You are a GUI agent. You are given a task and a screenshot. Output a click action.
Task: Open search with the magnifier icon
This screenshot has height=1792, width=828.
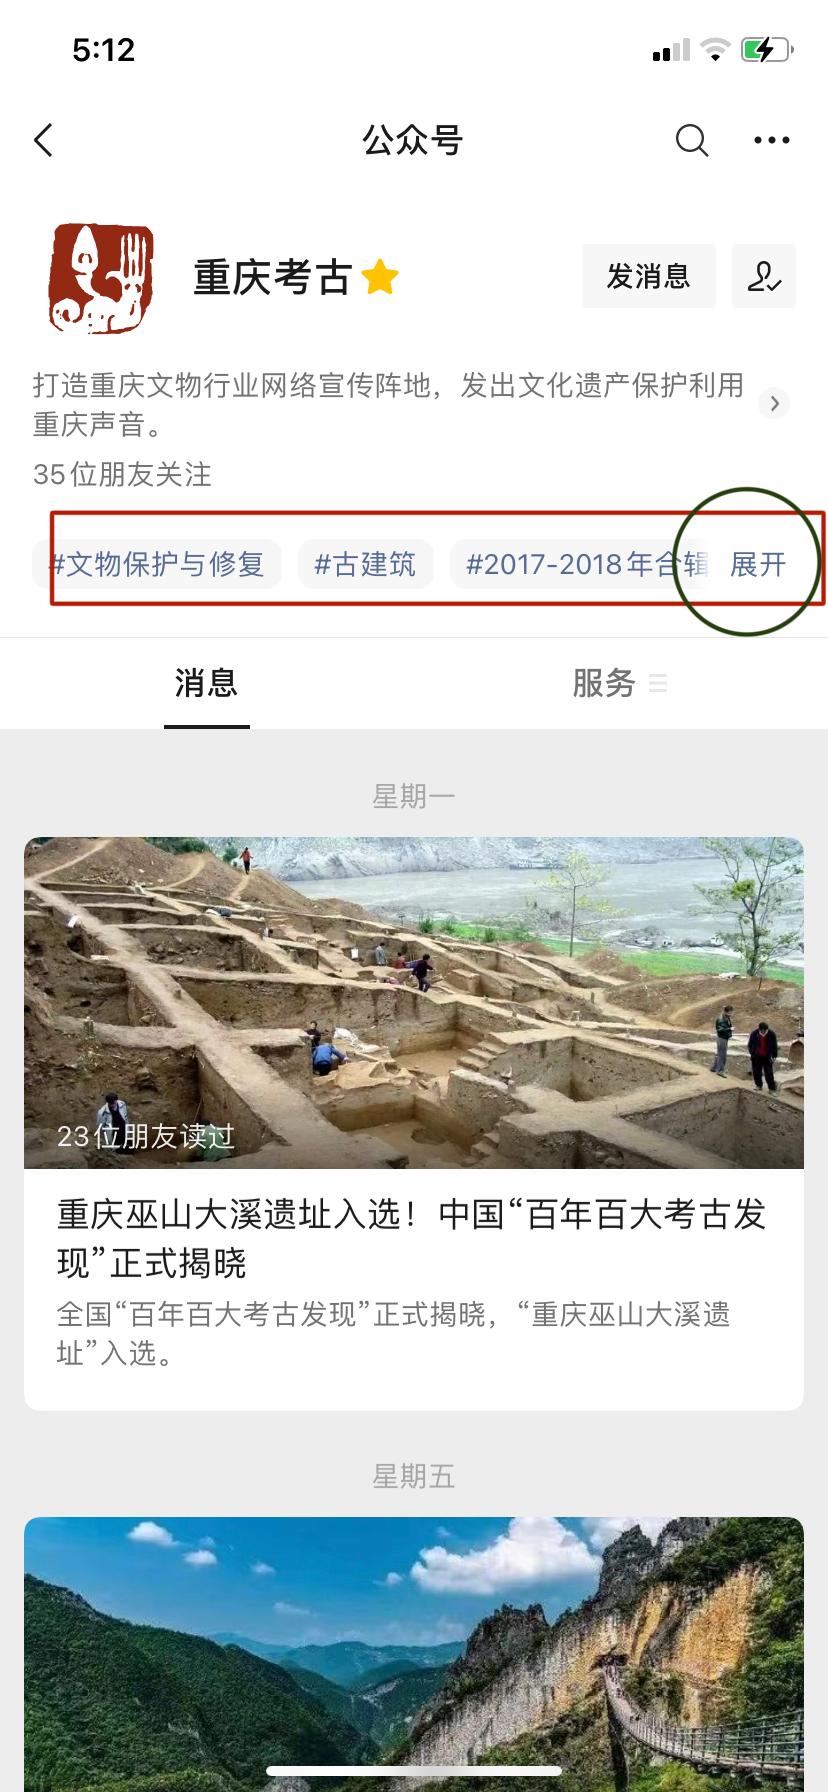[x=691, y=141]
